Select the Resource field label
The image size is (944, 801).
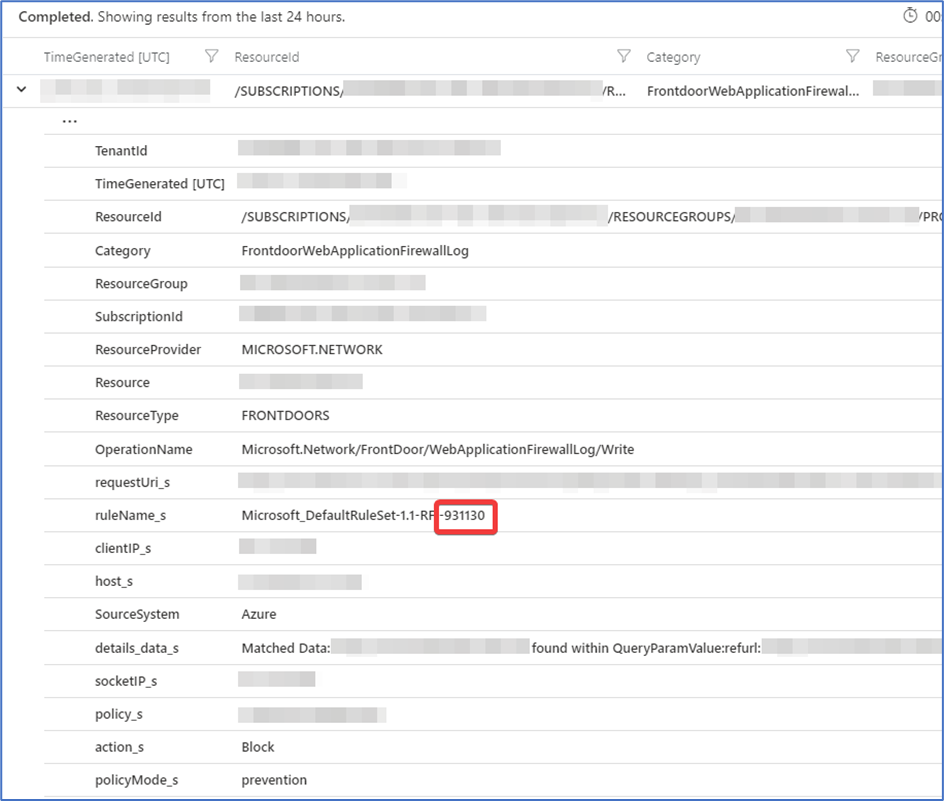coord(122,382)
